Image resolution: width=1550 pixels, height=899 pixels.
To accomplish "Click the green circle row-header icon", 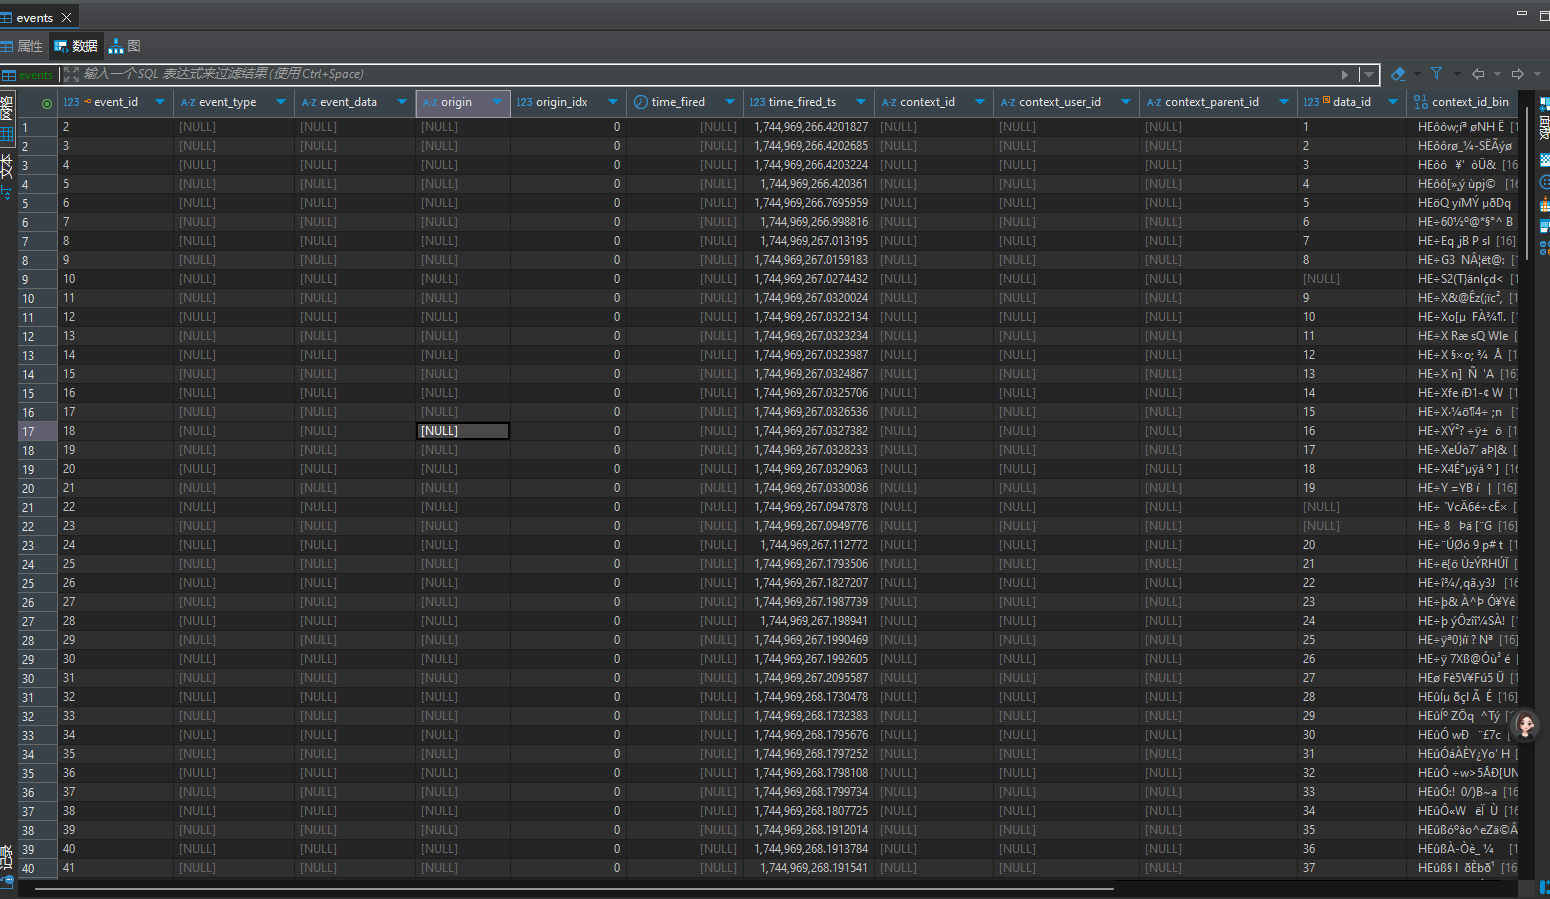I will coord(46,103).
